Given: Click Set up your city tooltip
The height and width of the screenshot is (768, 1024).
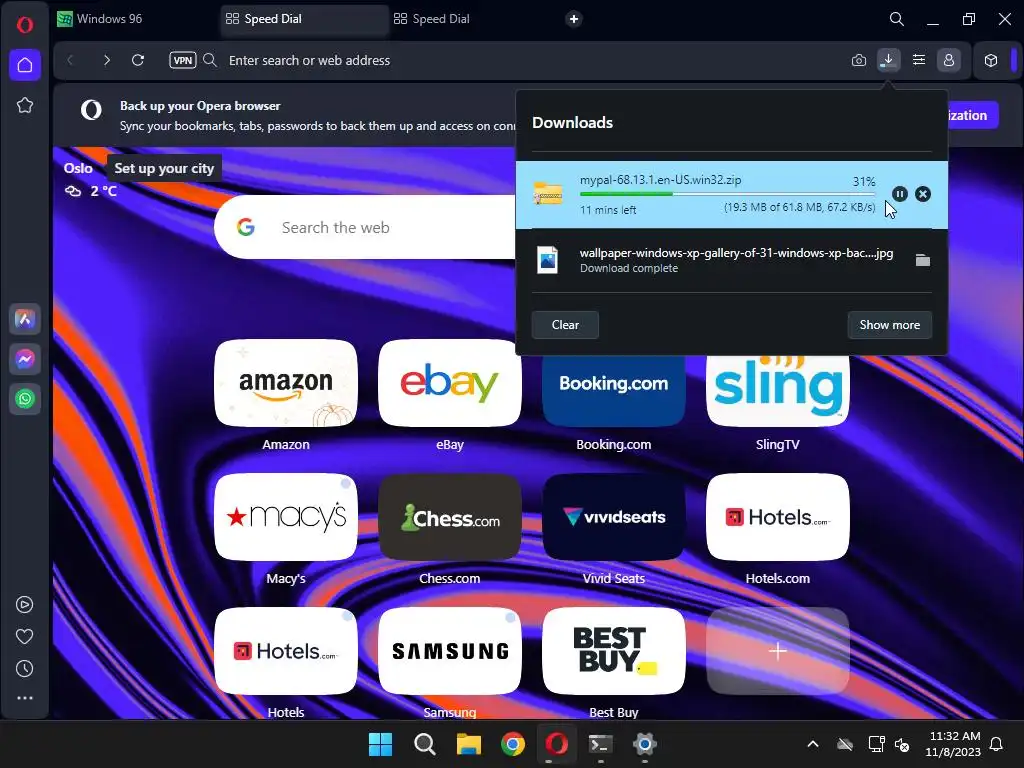Looking at the screenshot, I should tap(164, 168).
